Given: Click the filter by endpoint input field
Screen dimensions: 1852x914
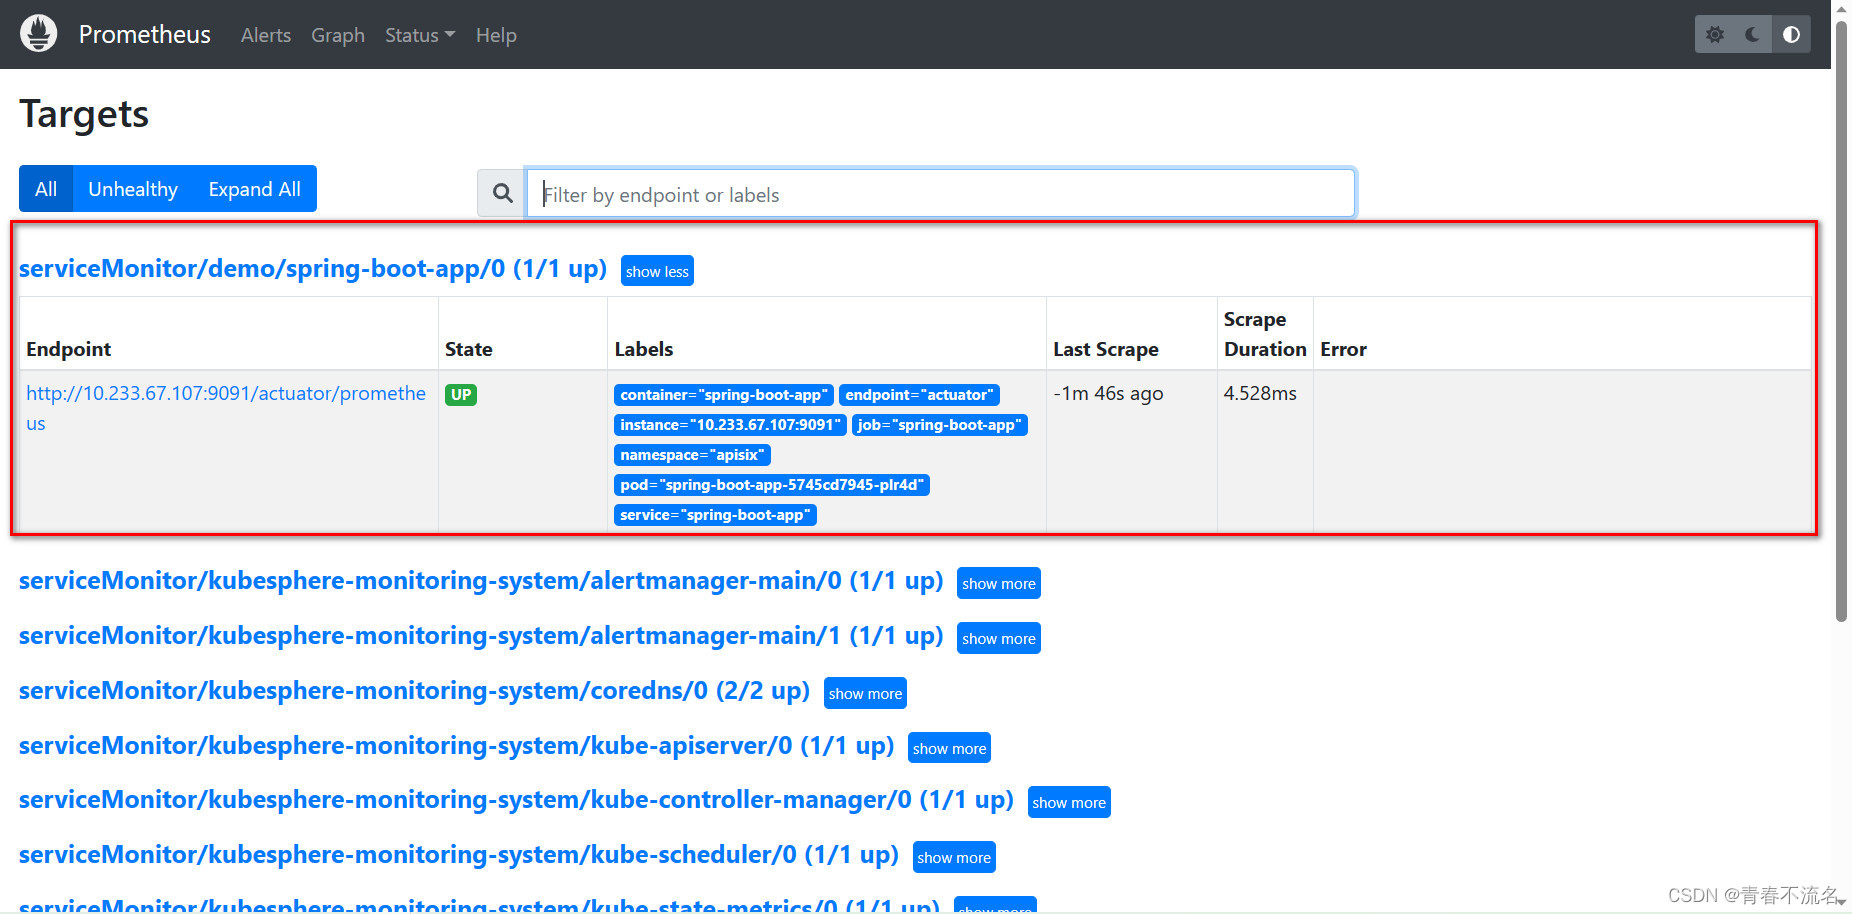Looking at the screenshot, I should point(940,193).
